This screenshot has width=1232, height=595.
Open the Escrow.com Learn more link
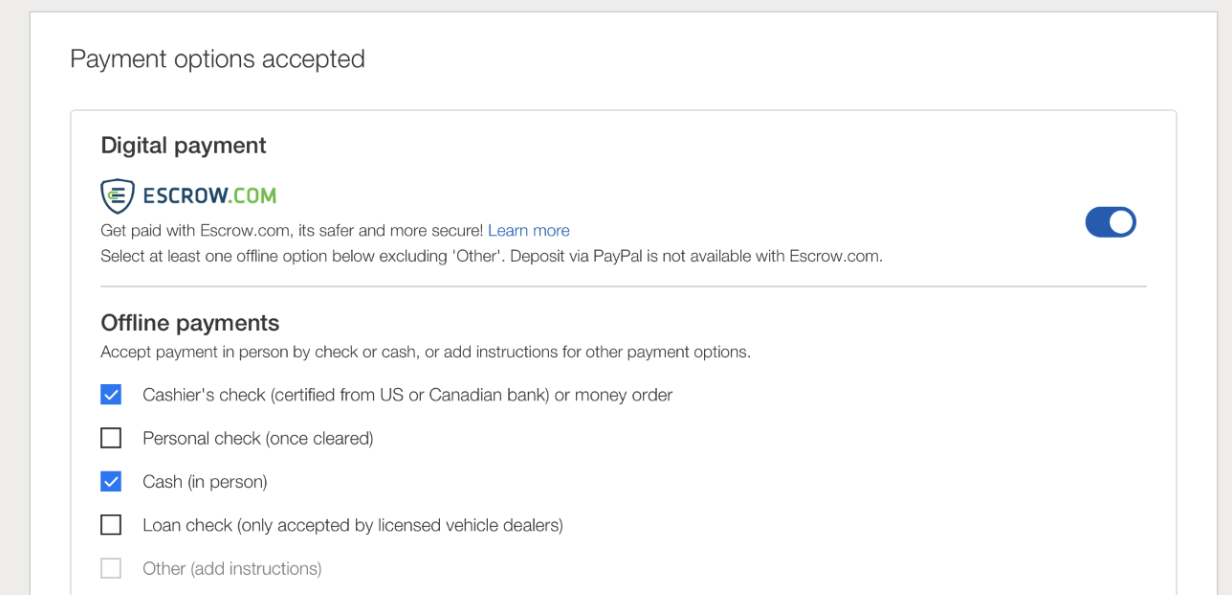529,231
